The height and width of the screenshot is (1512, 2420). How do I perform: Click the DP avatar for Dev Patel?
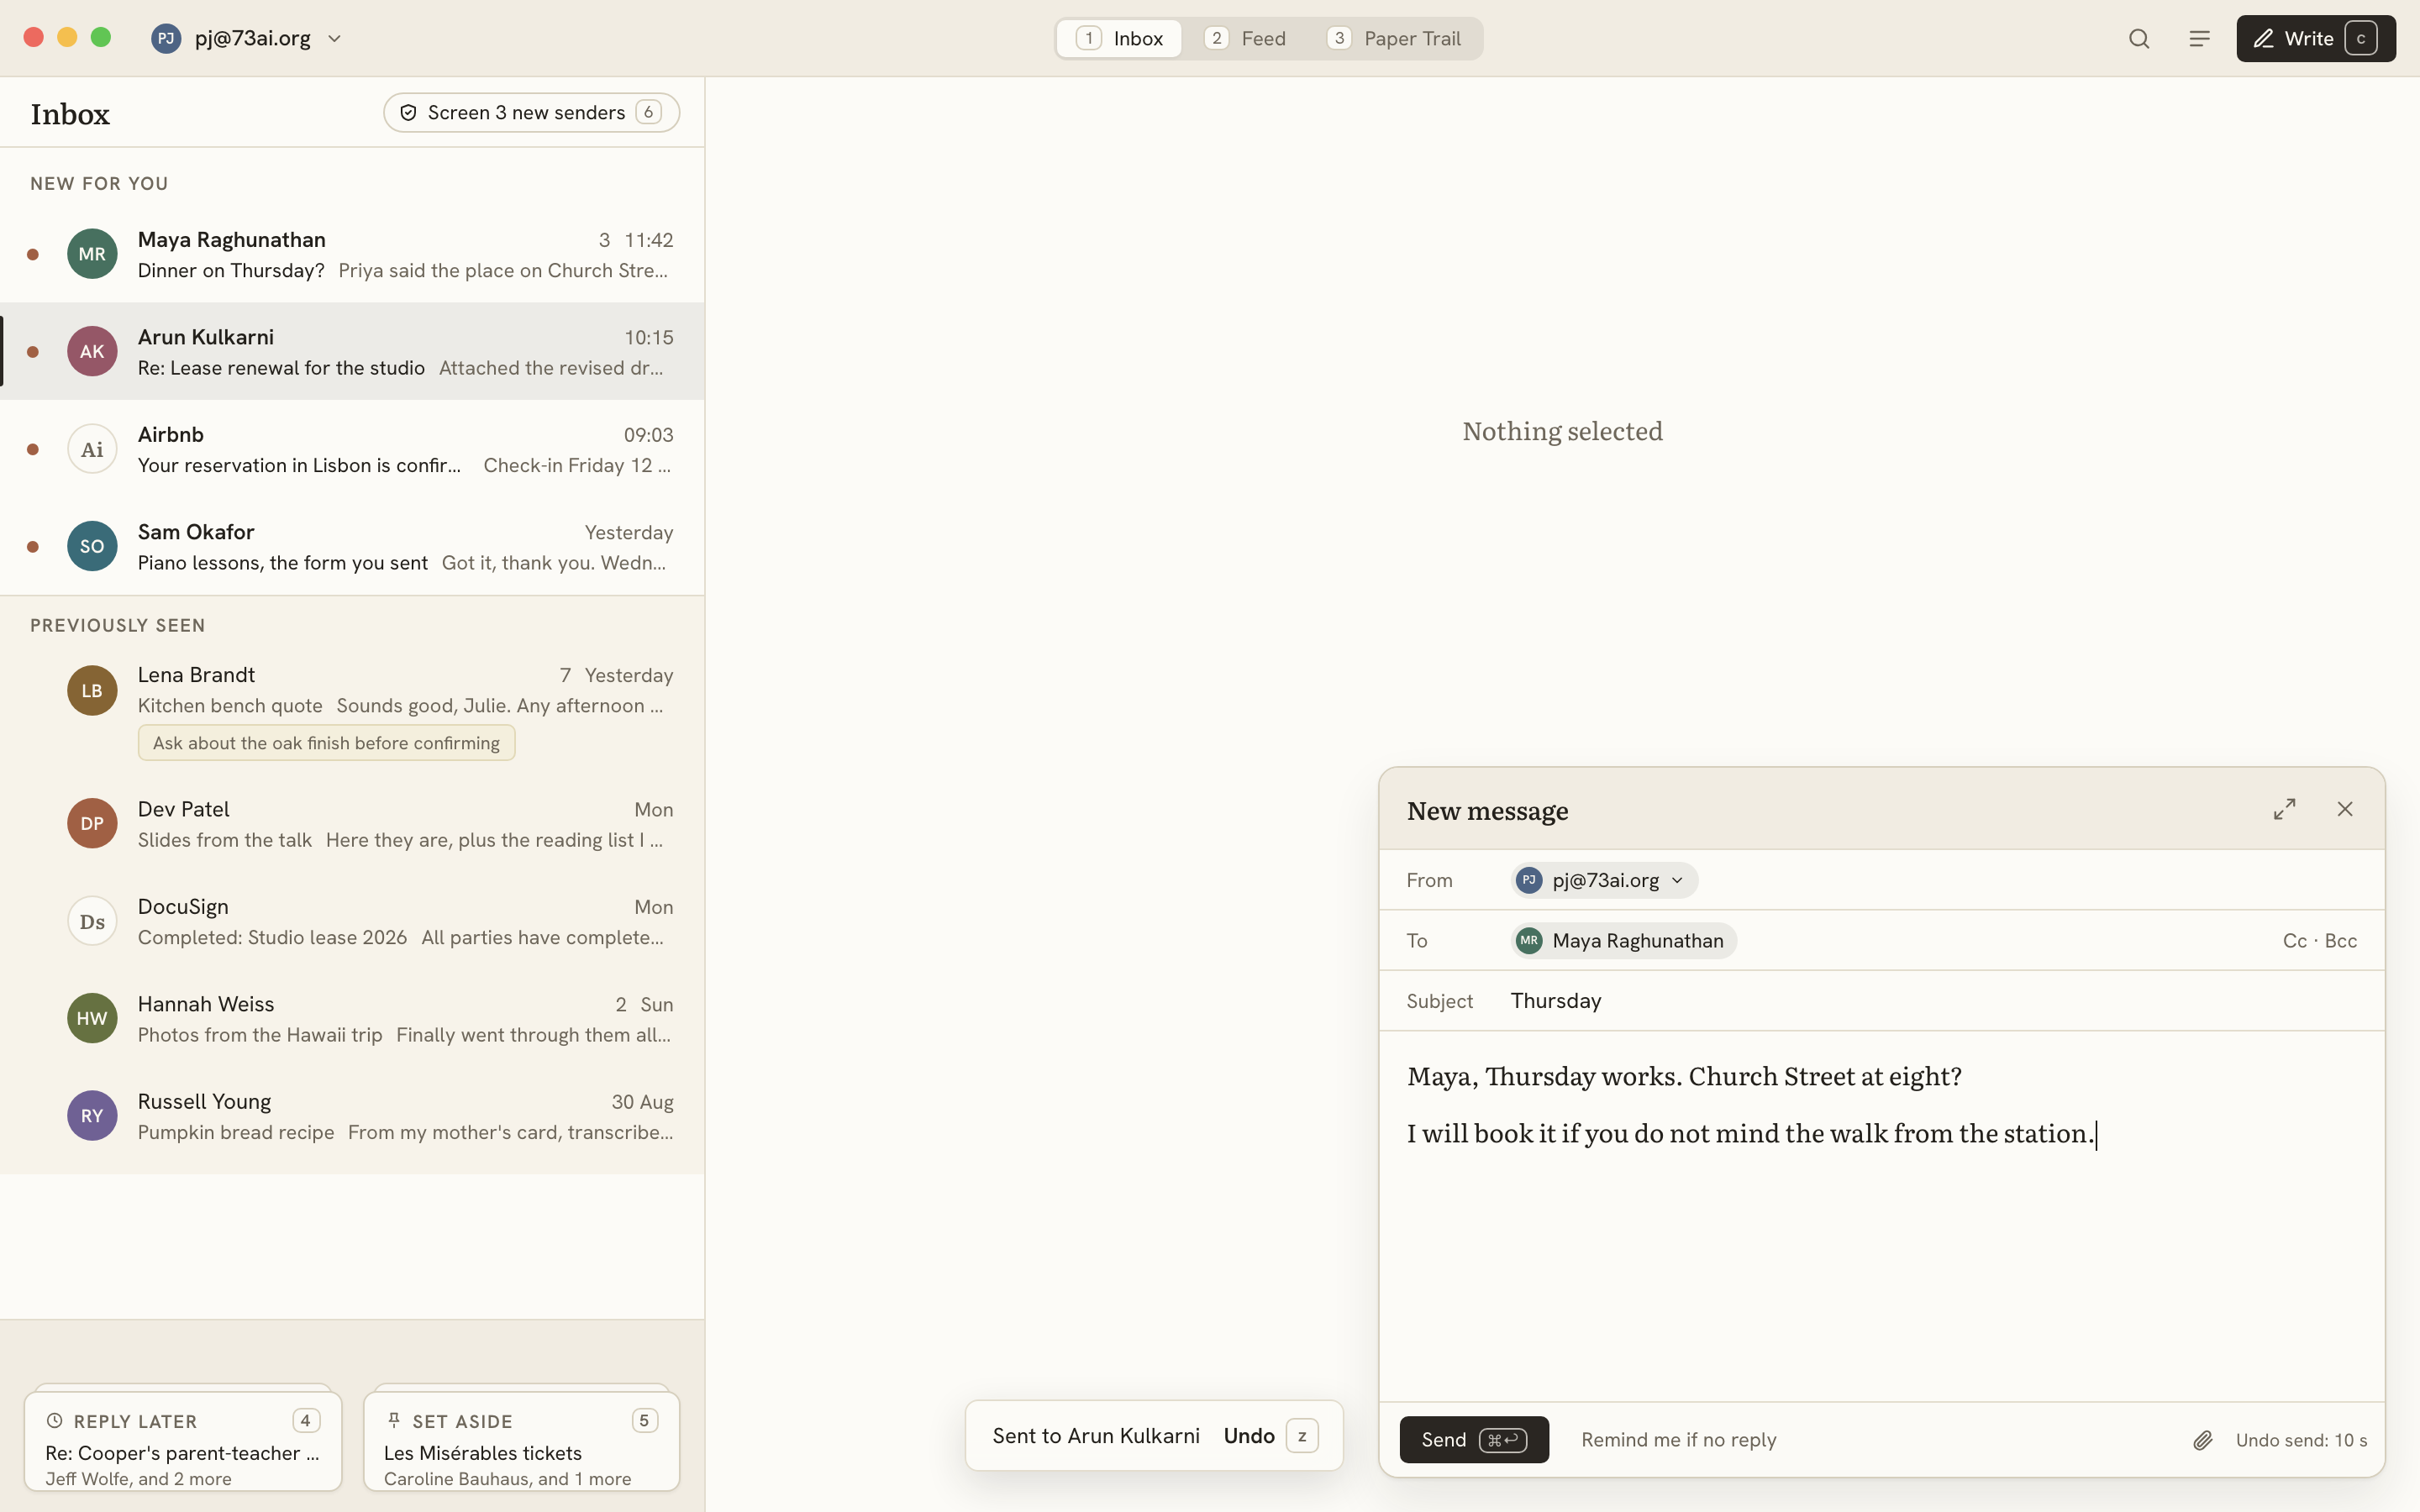[x=92, y=823]
